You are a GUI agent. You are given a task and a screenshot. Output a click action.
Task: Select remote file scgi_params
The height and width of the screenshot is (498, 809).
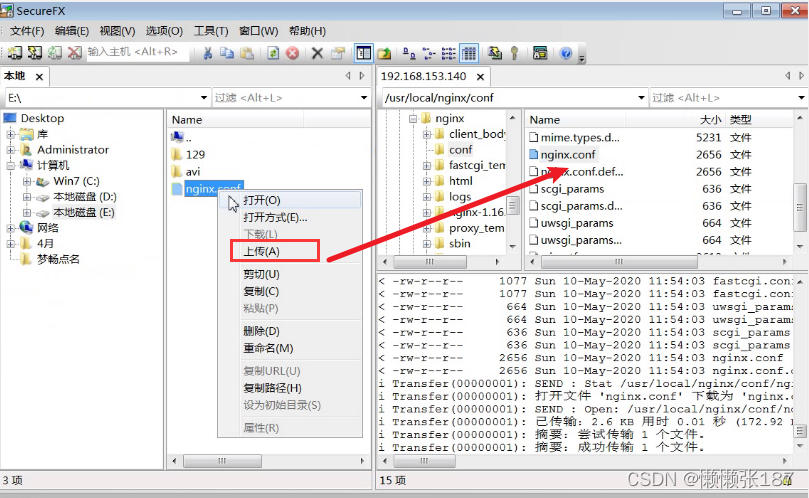pos(572,189)
